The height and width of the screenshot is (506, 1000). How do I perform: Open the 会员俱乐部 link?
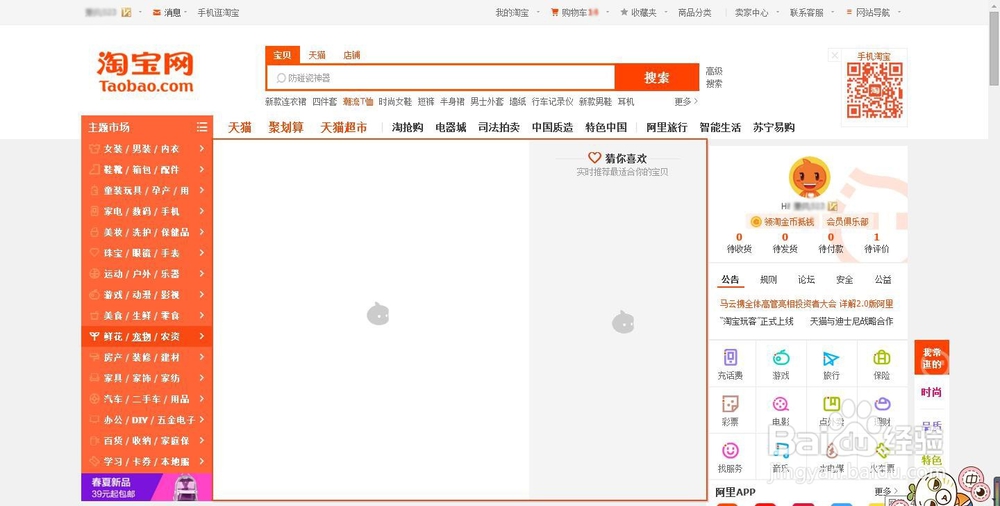(x=848, y=221)
